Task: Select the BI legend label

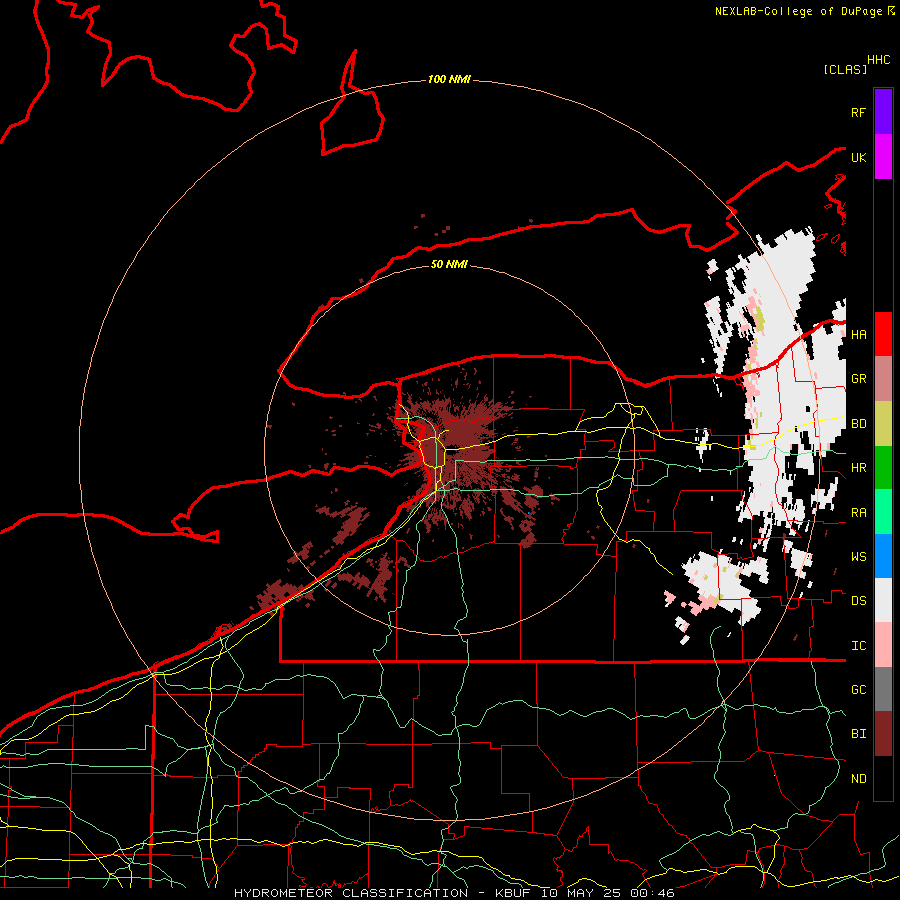Action: pos(859,734)
